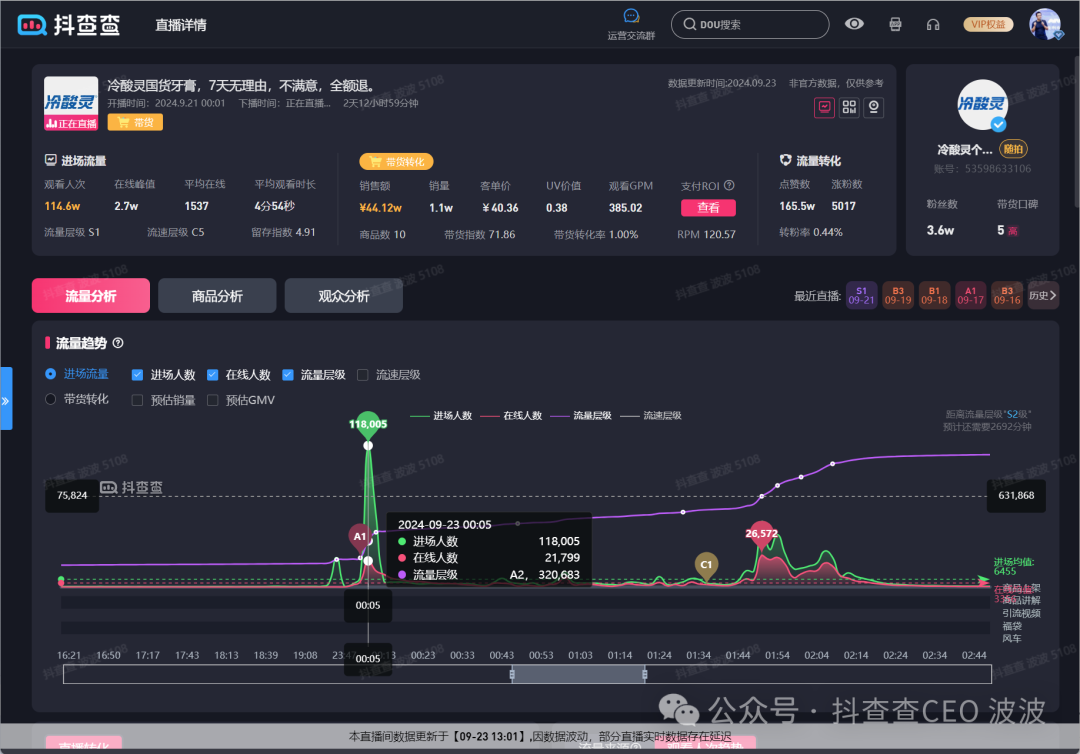1080x754 pixels.
Task: Click the webcam record icon
Action: point(873,107)
